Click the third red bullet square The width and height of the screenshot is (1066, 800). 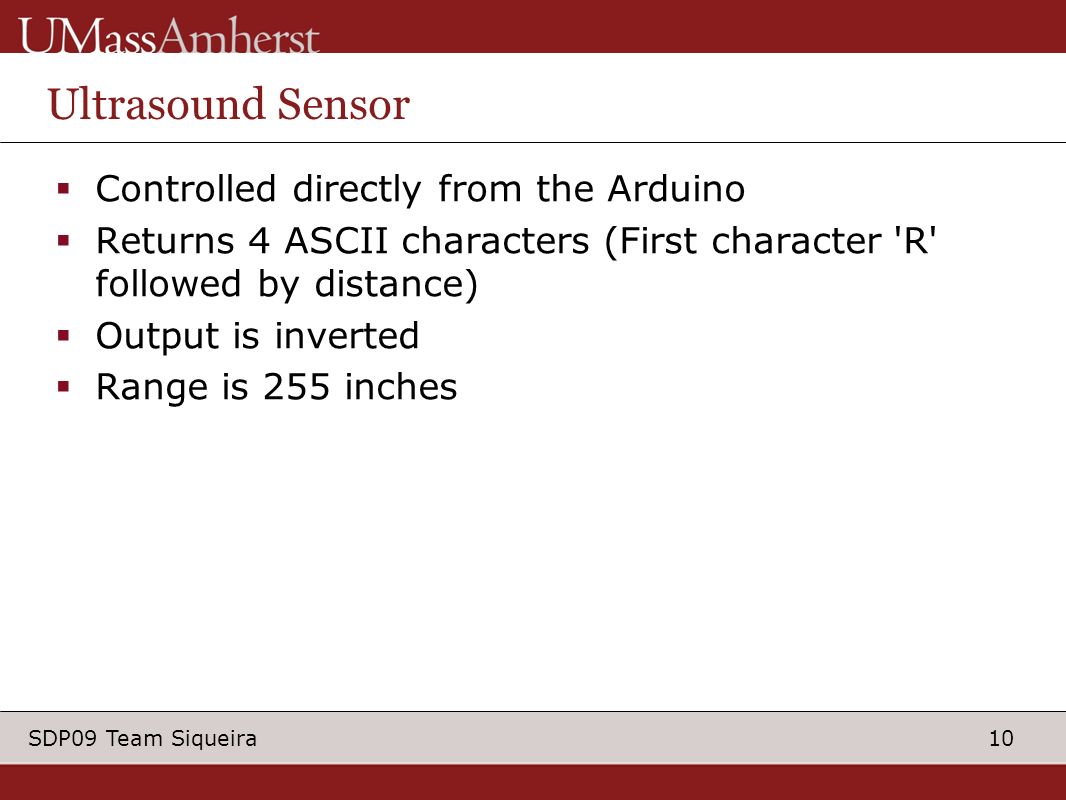click(64, 335)
